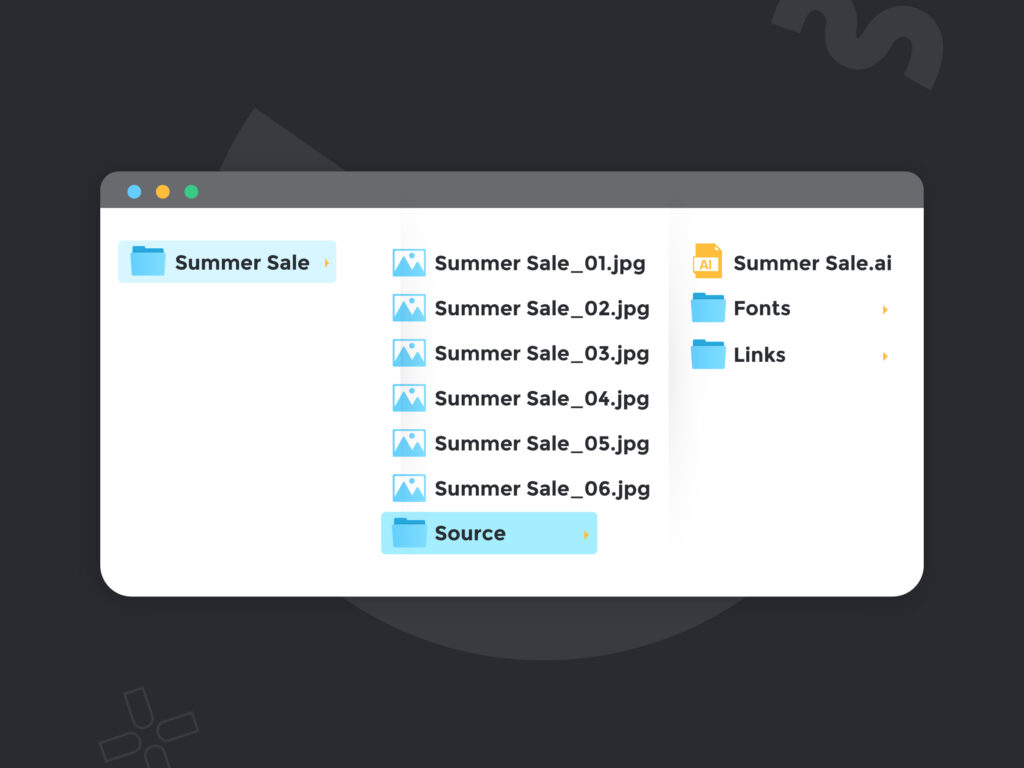1024x768 pixels.
Task: Click the image icon of Summer Sale_06.jpg
Action: pyautogui.click(x=409, y=488)
